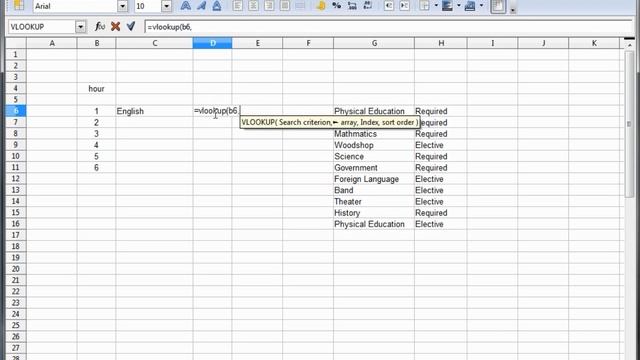Expand the Borders dropdown arrow
The width and height of the screenshot is (640, 360).
click(x=436, y=6)
